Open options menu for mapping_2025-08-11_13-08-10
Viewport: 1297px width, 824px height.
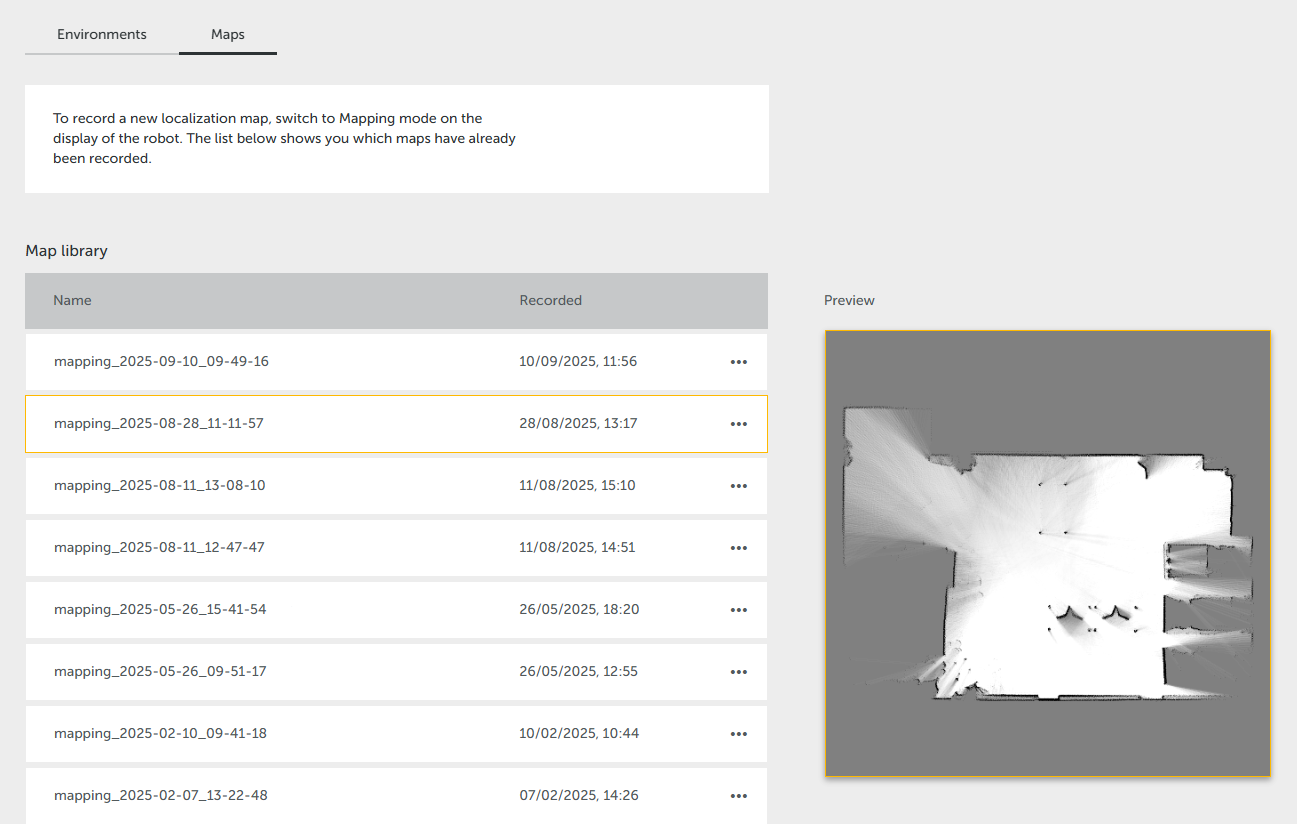pos(739,486)
